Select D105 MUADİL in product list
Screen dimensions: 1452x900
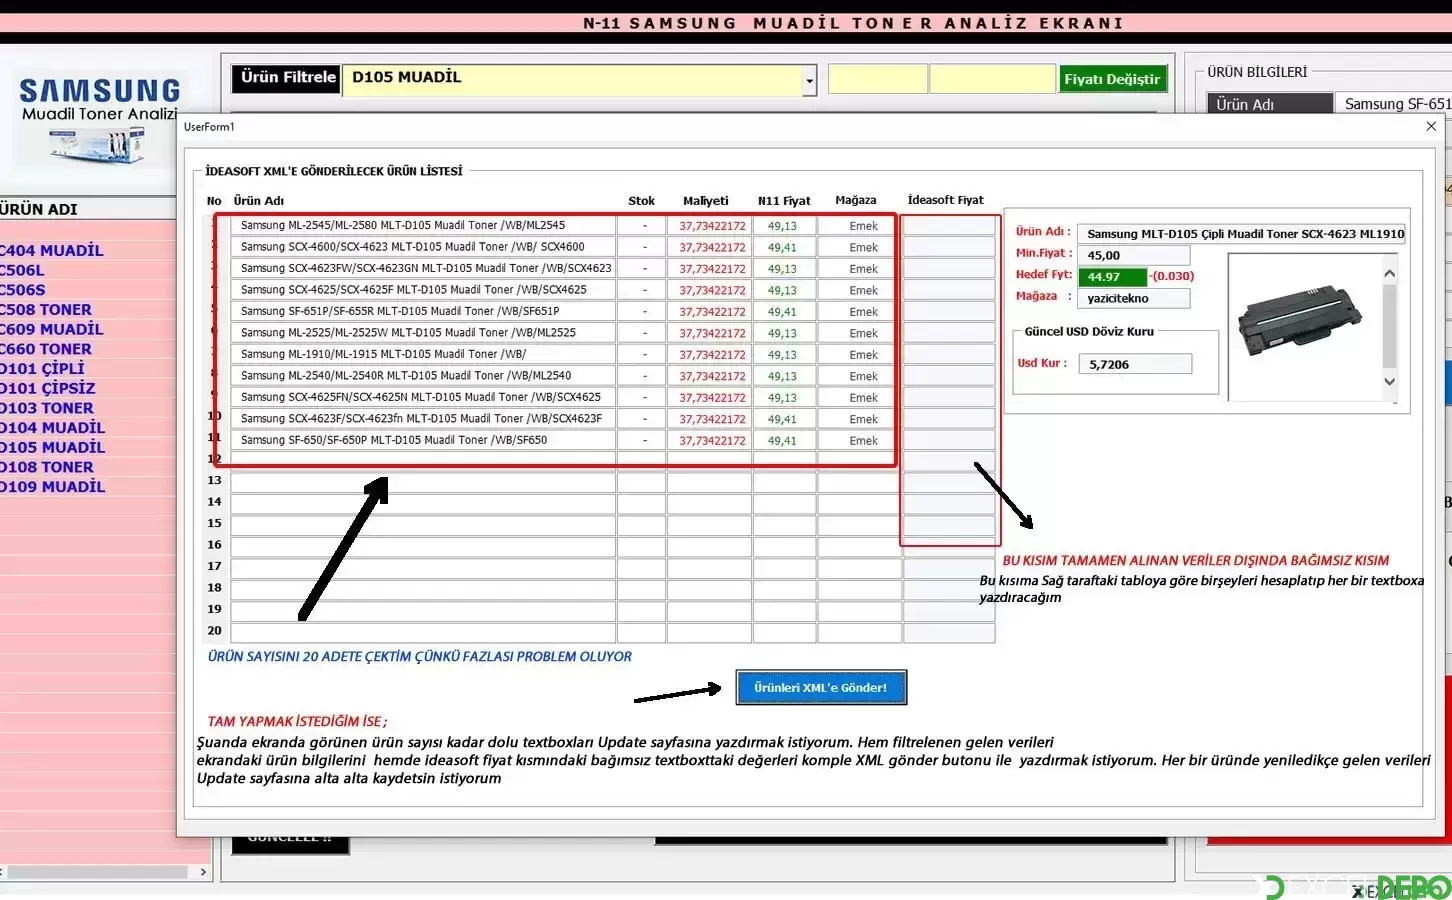pyautogui.click(x=52, y=448)
